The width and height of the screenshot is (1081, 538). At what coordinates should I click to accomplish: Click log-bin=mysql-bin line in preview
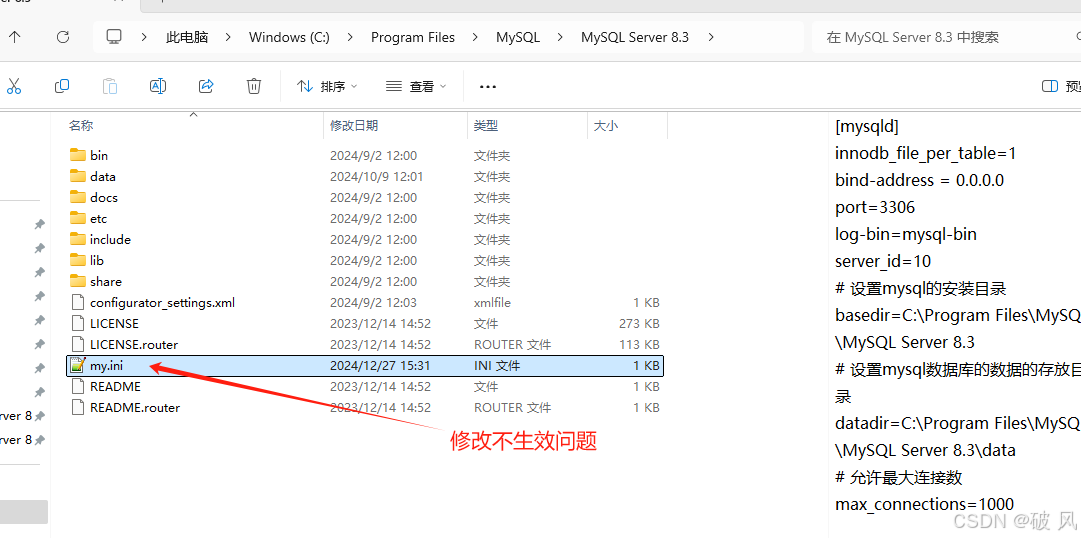tap(905, 235)
